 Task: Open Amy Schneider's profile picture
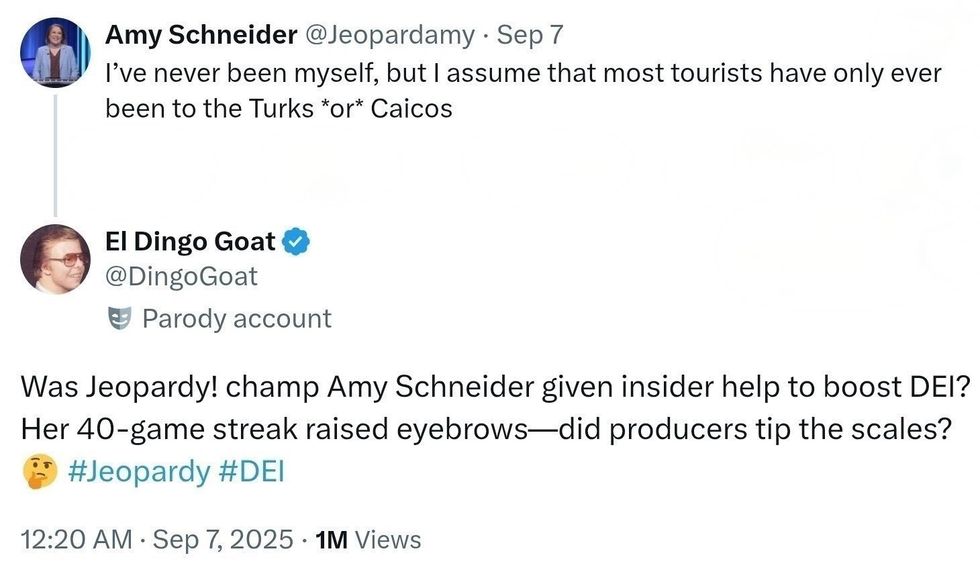point(54,52)
